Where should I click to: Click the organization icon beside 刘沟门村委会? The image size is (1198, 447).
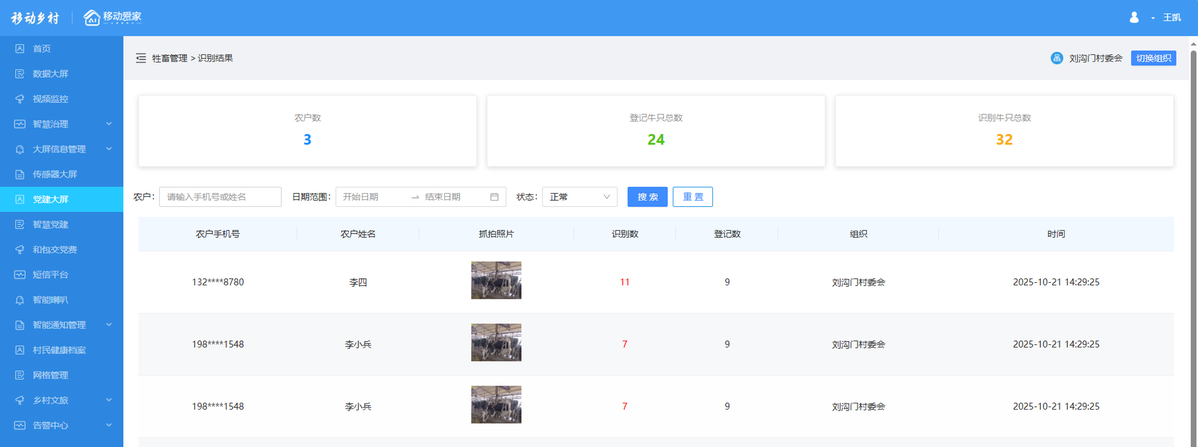(x=1056, y=58)
